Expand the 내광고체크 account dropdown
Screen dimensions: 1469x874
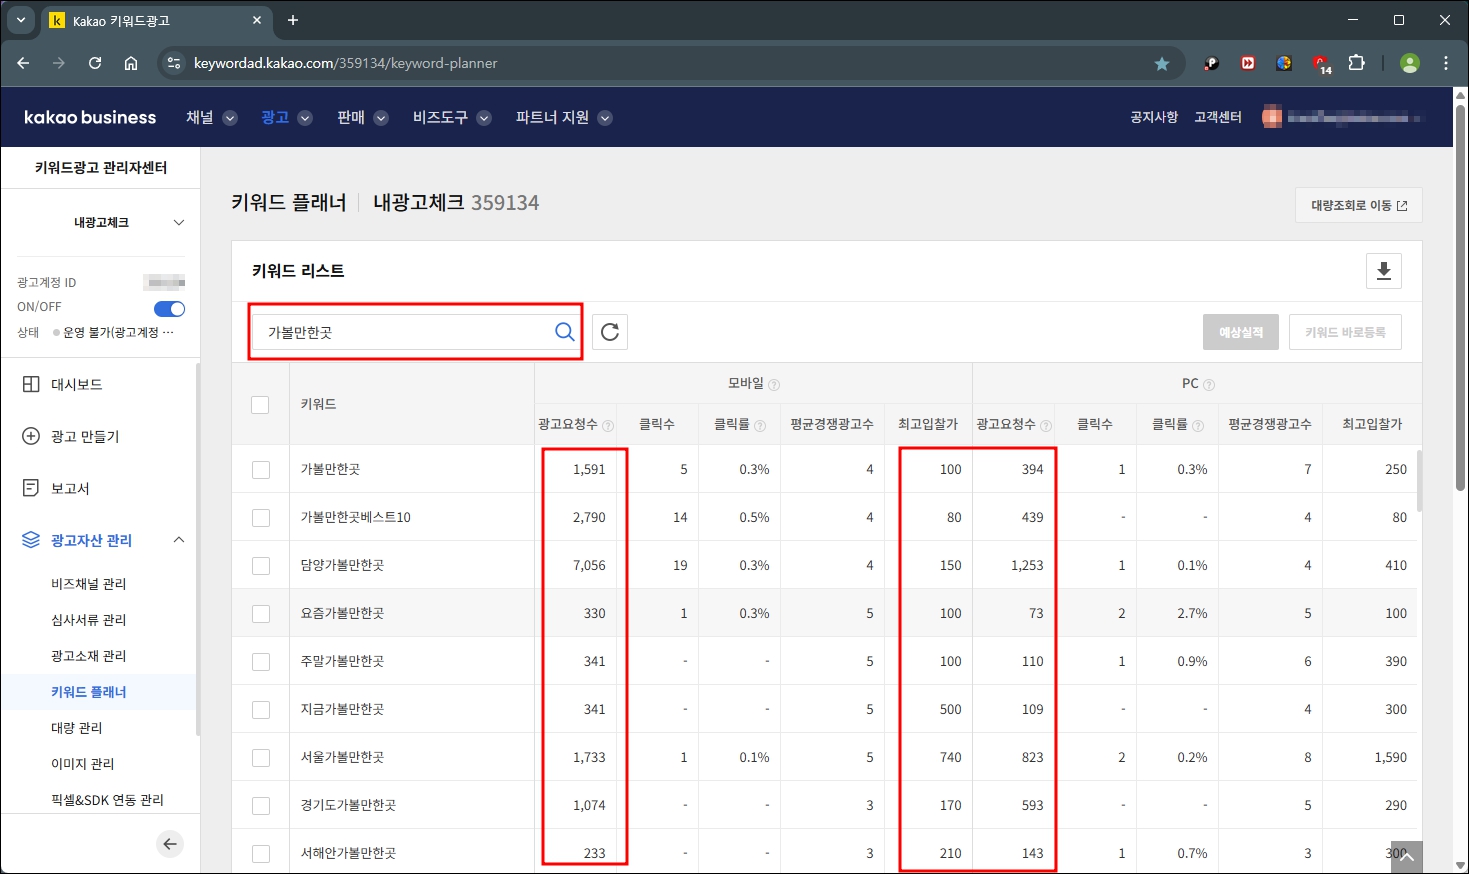pos(180,222)
